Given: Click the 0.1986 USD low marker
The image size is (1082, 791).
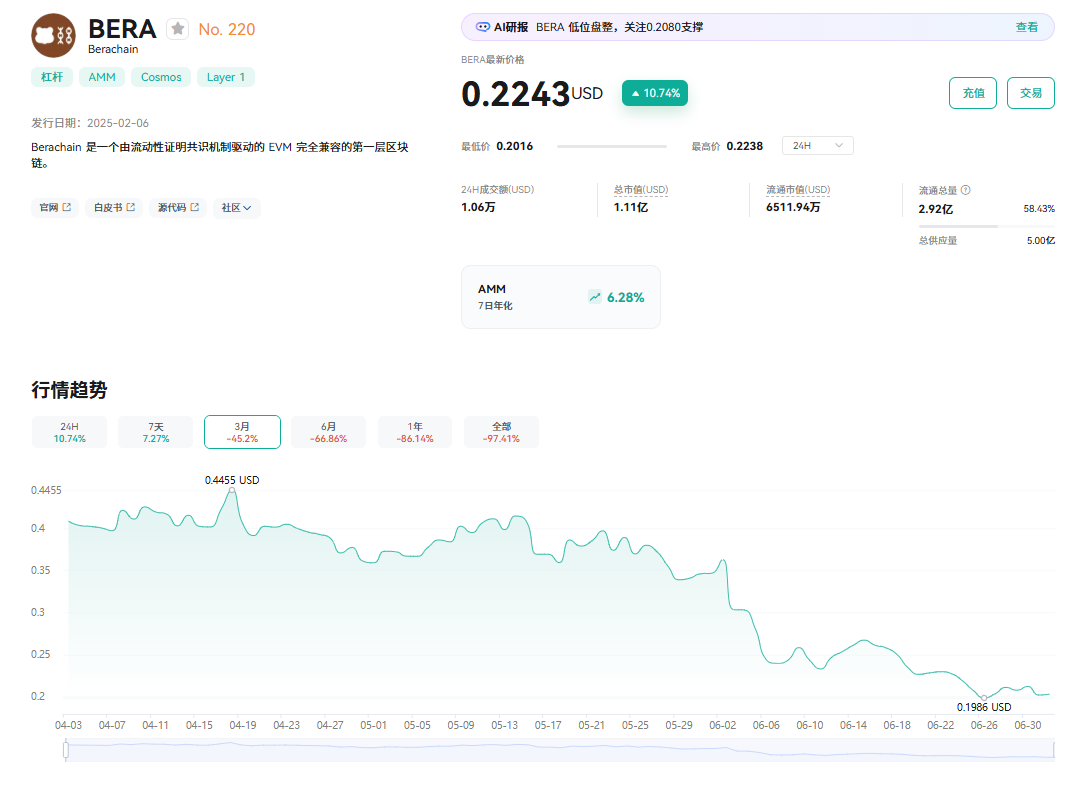Looking at the screenshot, I should (984, 698).
